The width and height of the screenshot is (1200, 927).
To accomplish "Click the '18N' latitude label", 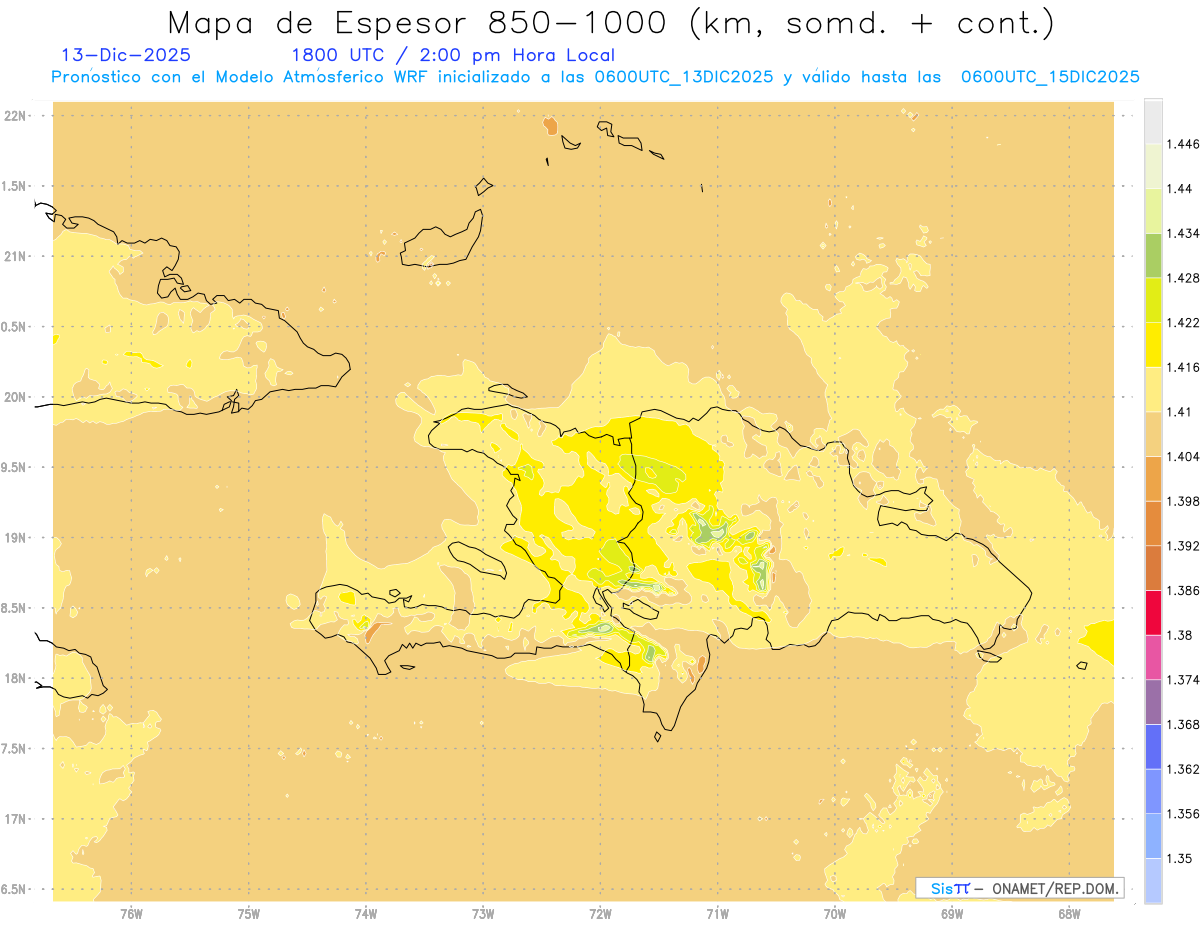I will pos(15,678).
